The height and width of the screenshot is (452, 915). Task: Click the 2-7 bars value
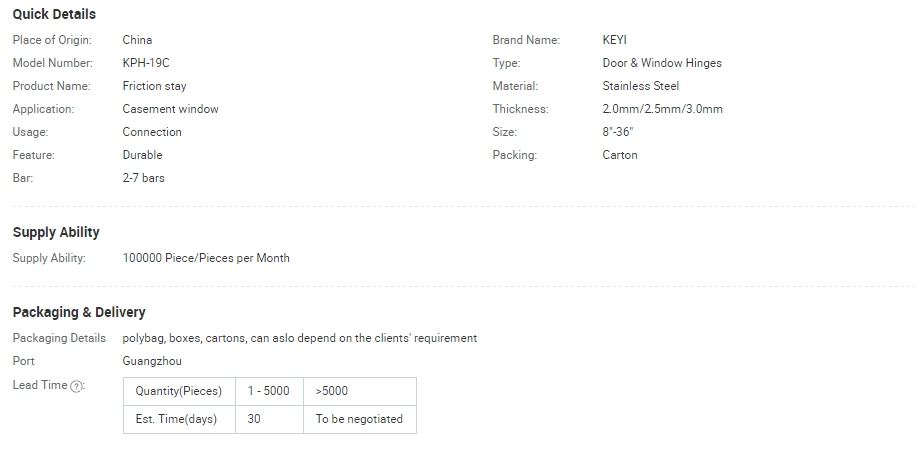[x=143, y=178]
